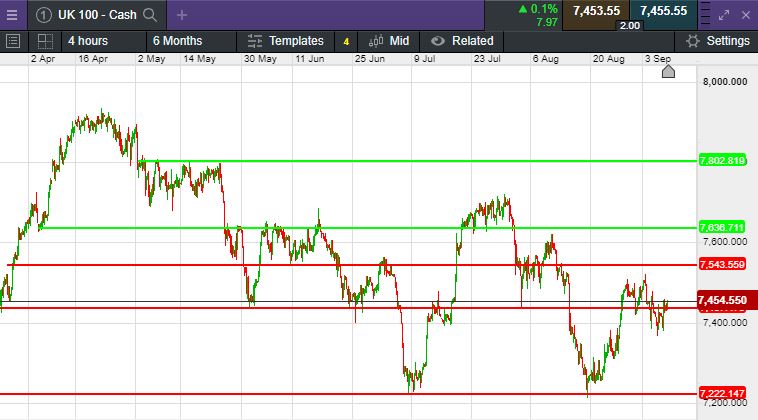758x420 pixels.
Task: Click the 0.1% daily change indicator
Action: tap(538, 9)
